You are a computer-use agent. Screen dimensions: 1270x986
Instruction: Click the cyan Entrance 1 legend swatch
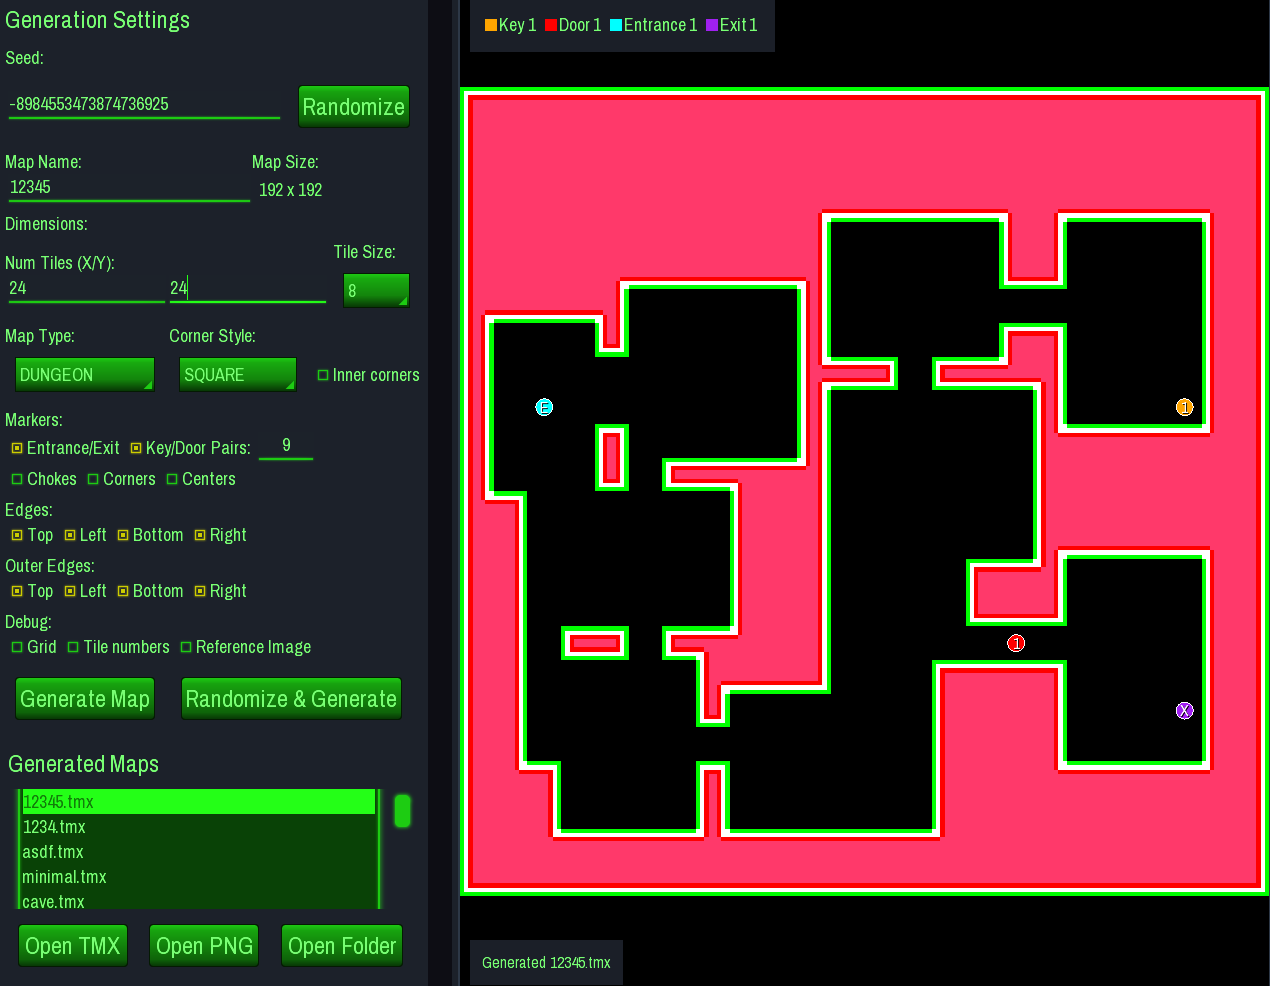click(x=616, y=25)
